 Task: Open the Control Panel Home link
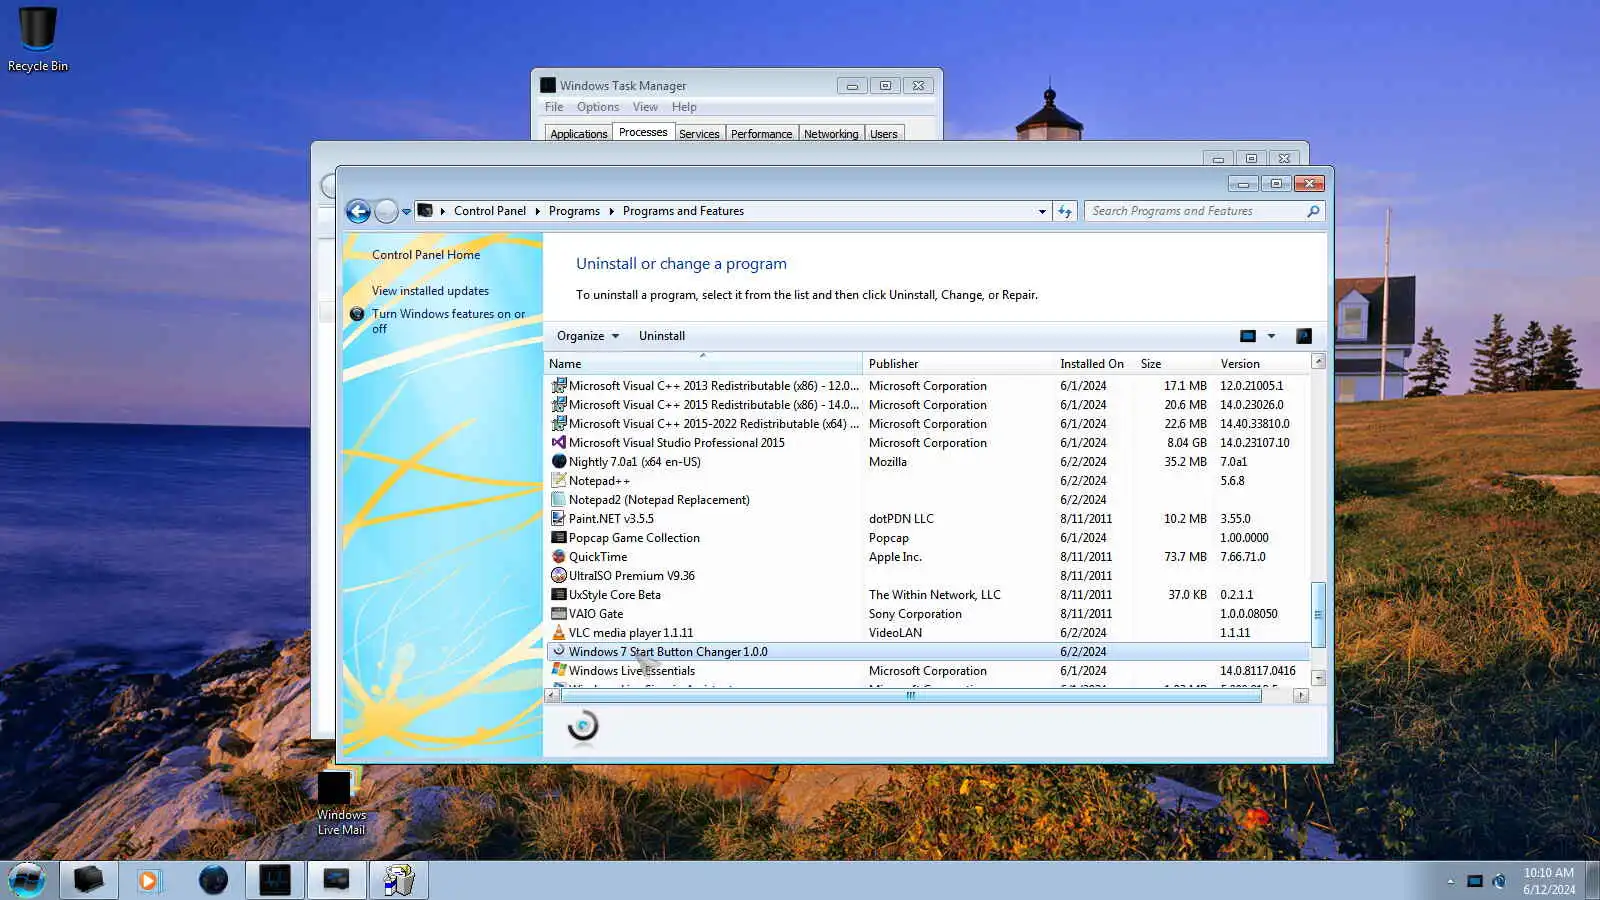pyautogui.click(x=426, y=255)
